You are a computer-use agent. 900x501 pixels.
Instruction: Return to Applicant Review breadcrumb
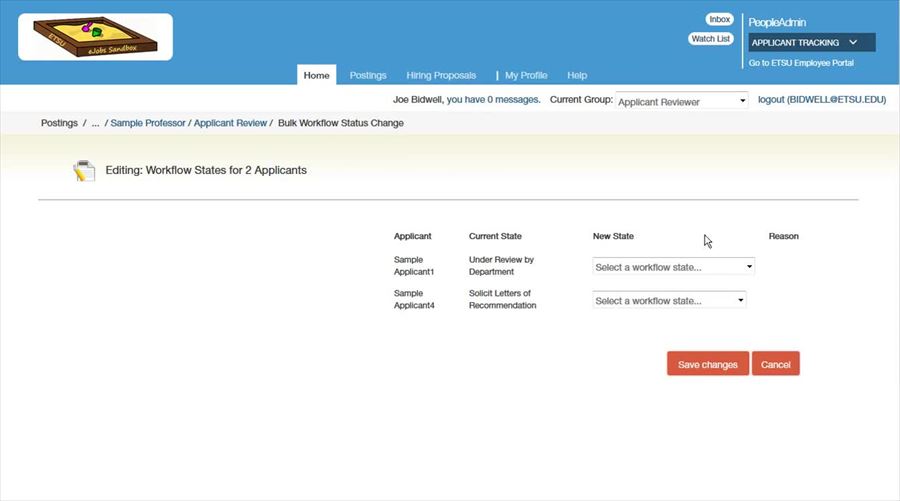[230, 123]
